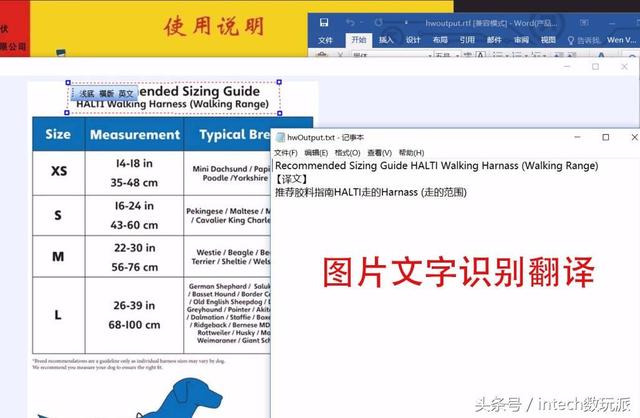
Task: Click the red 图片文字识别翻译 caption
Action: [x=458, y=272]
